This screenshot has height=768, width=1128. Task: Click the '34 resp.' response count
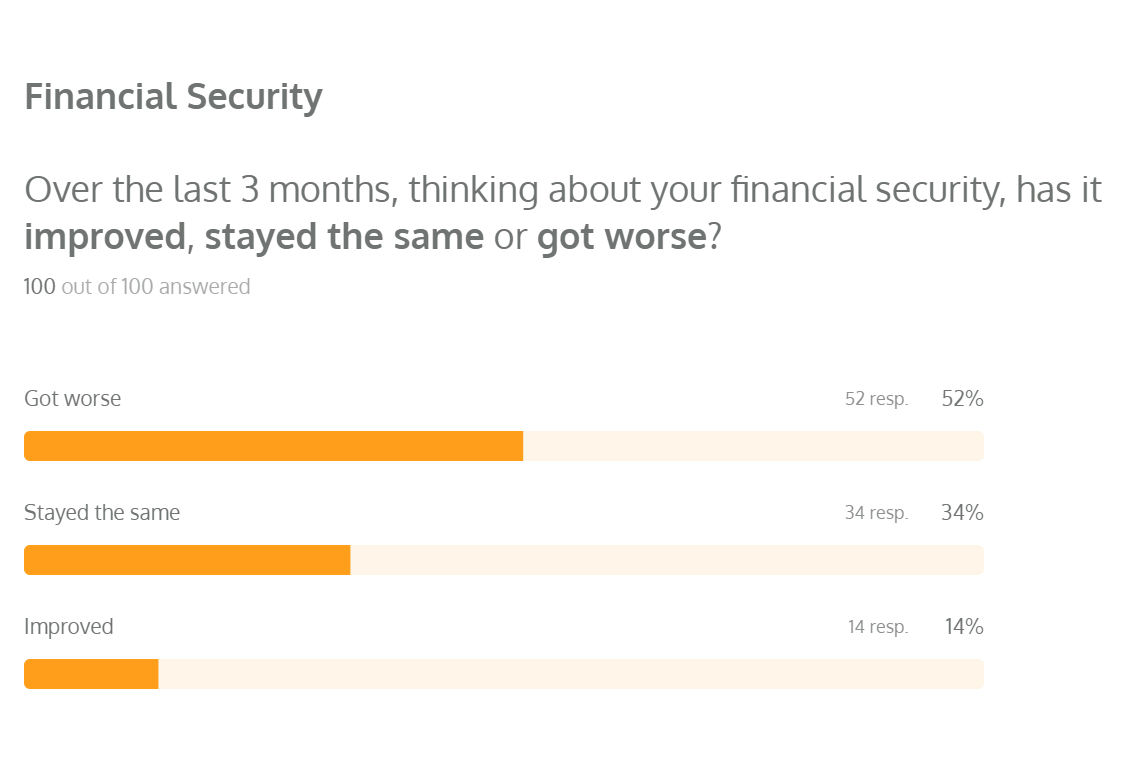click(x=876, y=513)
